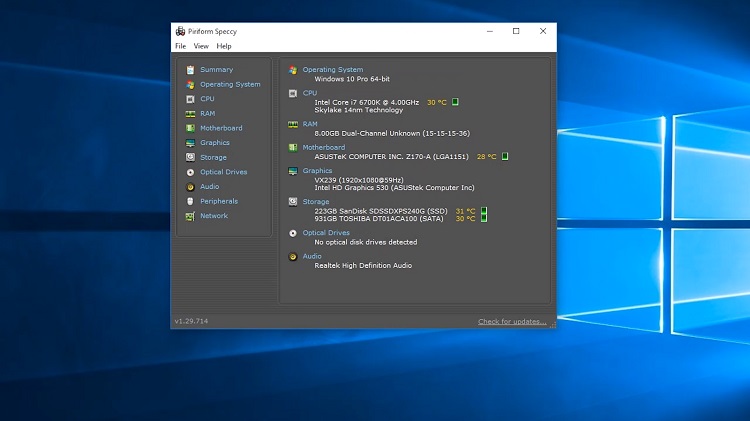This screenshot has width=750, height=421.
Task: Open the Help menu
Action: (x=224, y=46)
